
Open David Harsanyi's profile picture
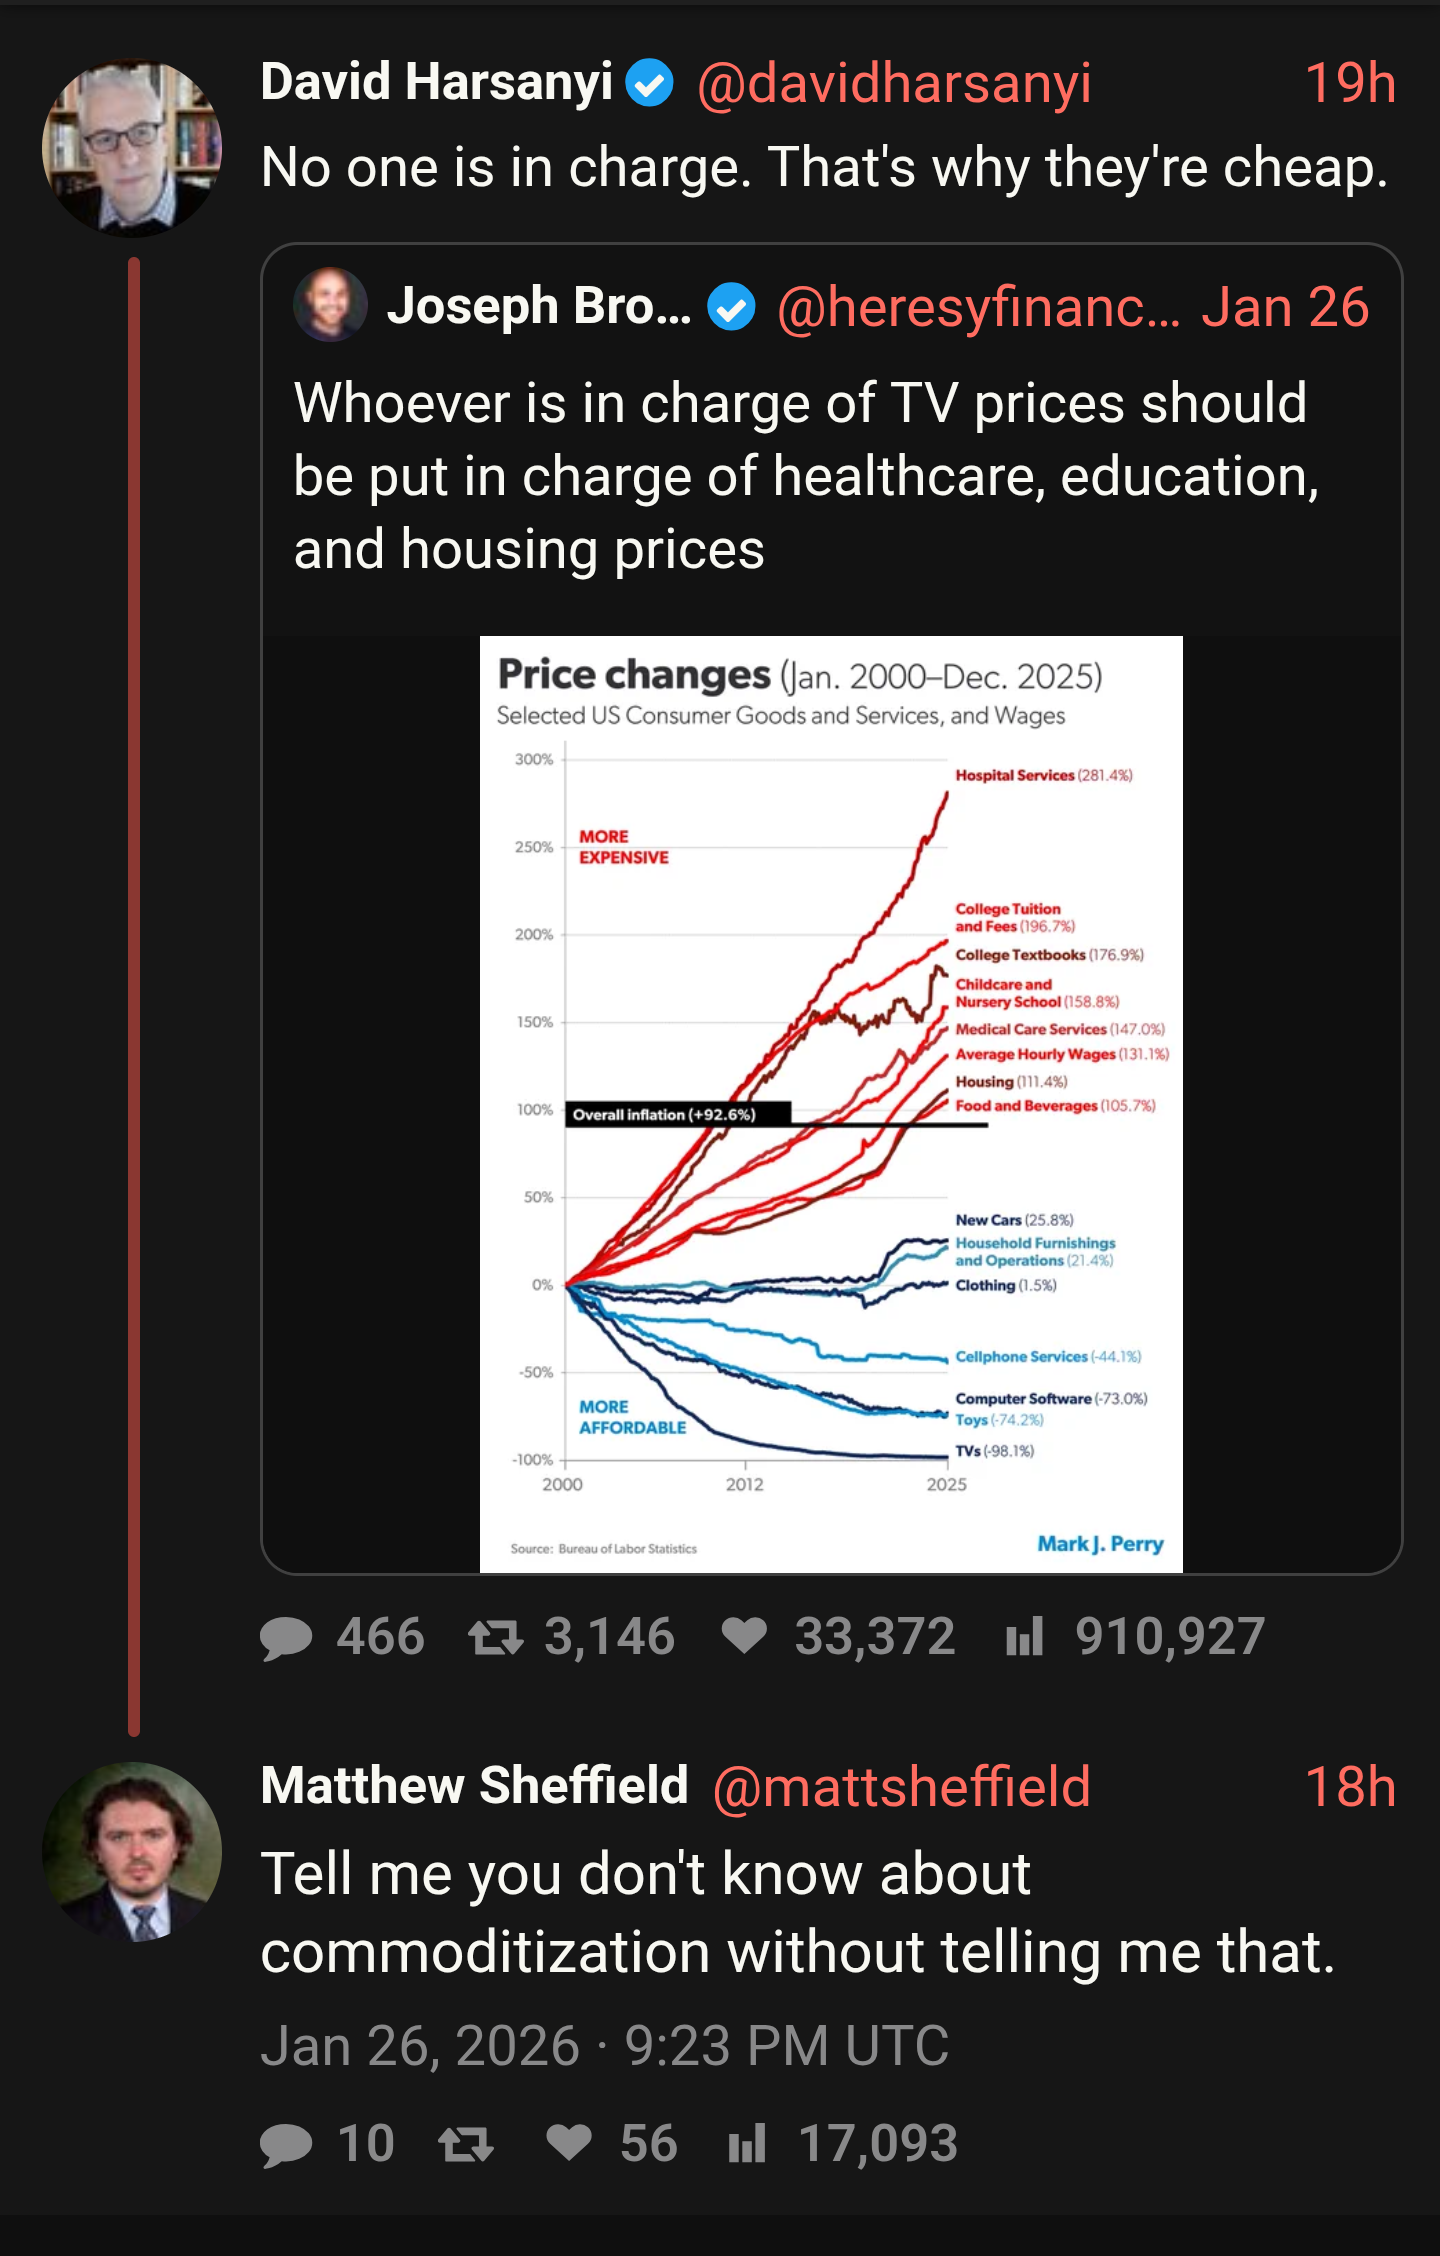(x=132, y=148)
